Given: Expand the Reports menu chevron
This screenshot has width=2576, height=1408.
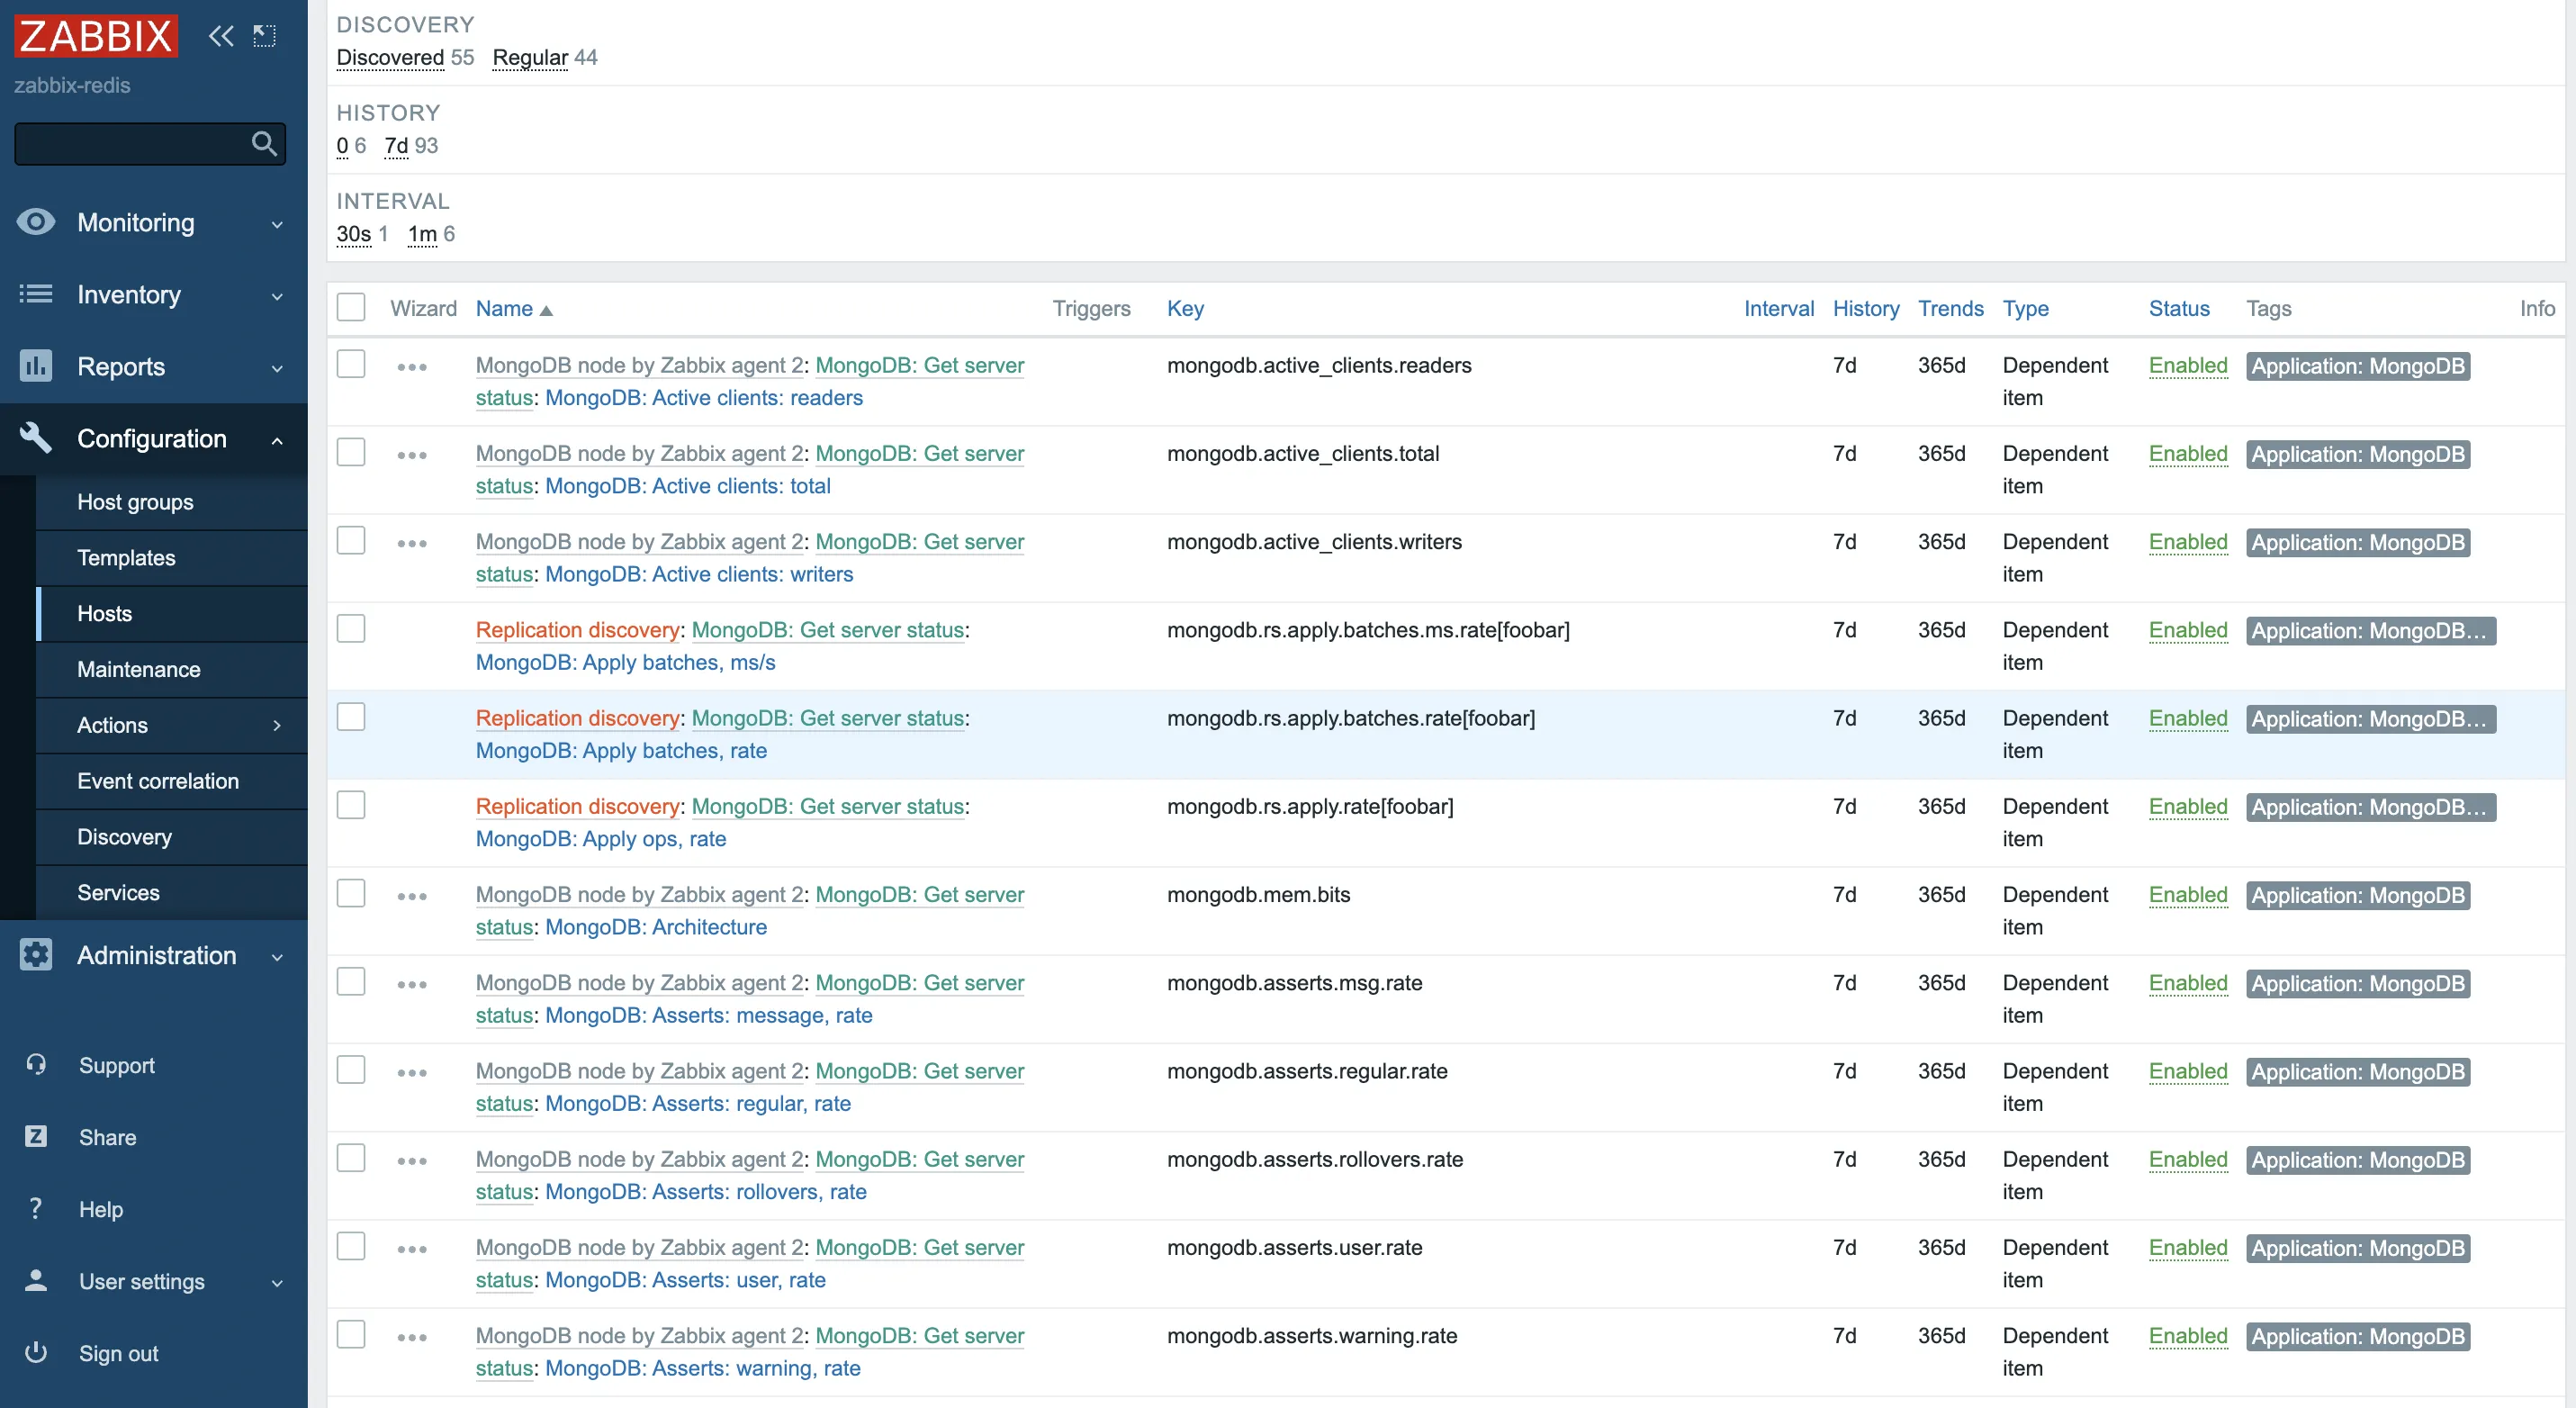Looking at the screenshot, I should (277, 368).
